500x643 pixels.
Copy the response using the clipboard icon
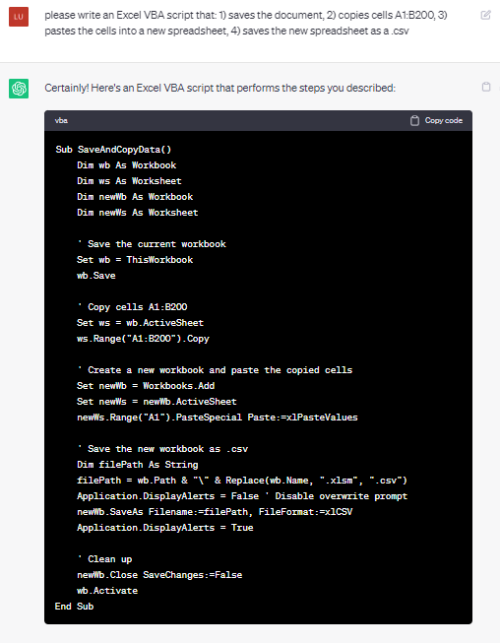[x=486, y=87]
